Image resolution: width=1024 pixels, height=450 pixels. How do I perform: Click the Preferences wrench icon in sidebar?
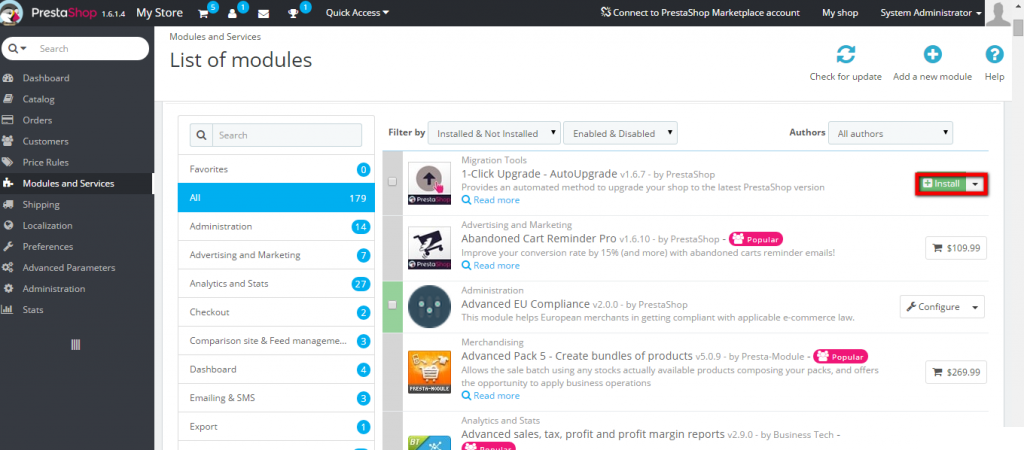tap(8, 246)
